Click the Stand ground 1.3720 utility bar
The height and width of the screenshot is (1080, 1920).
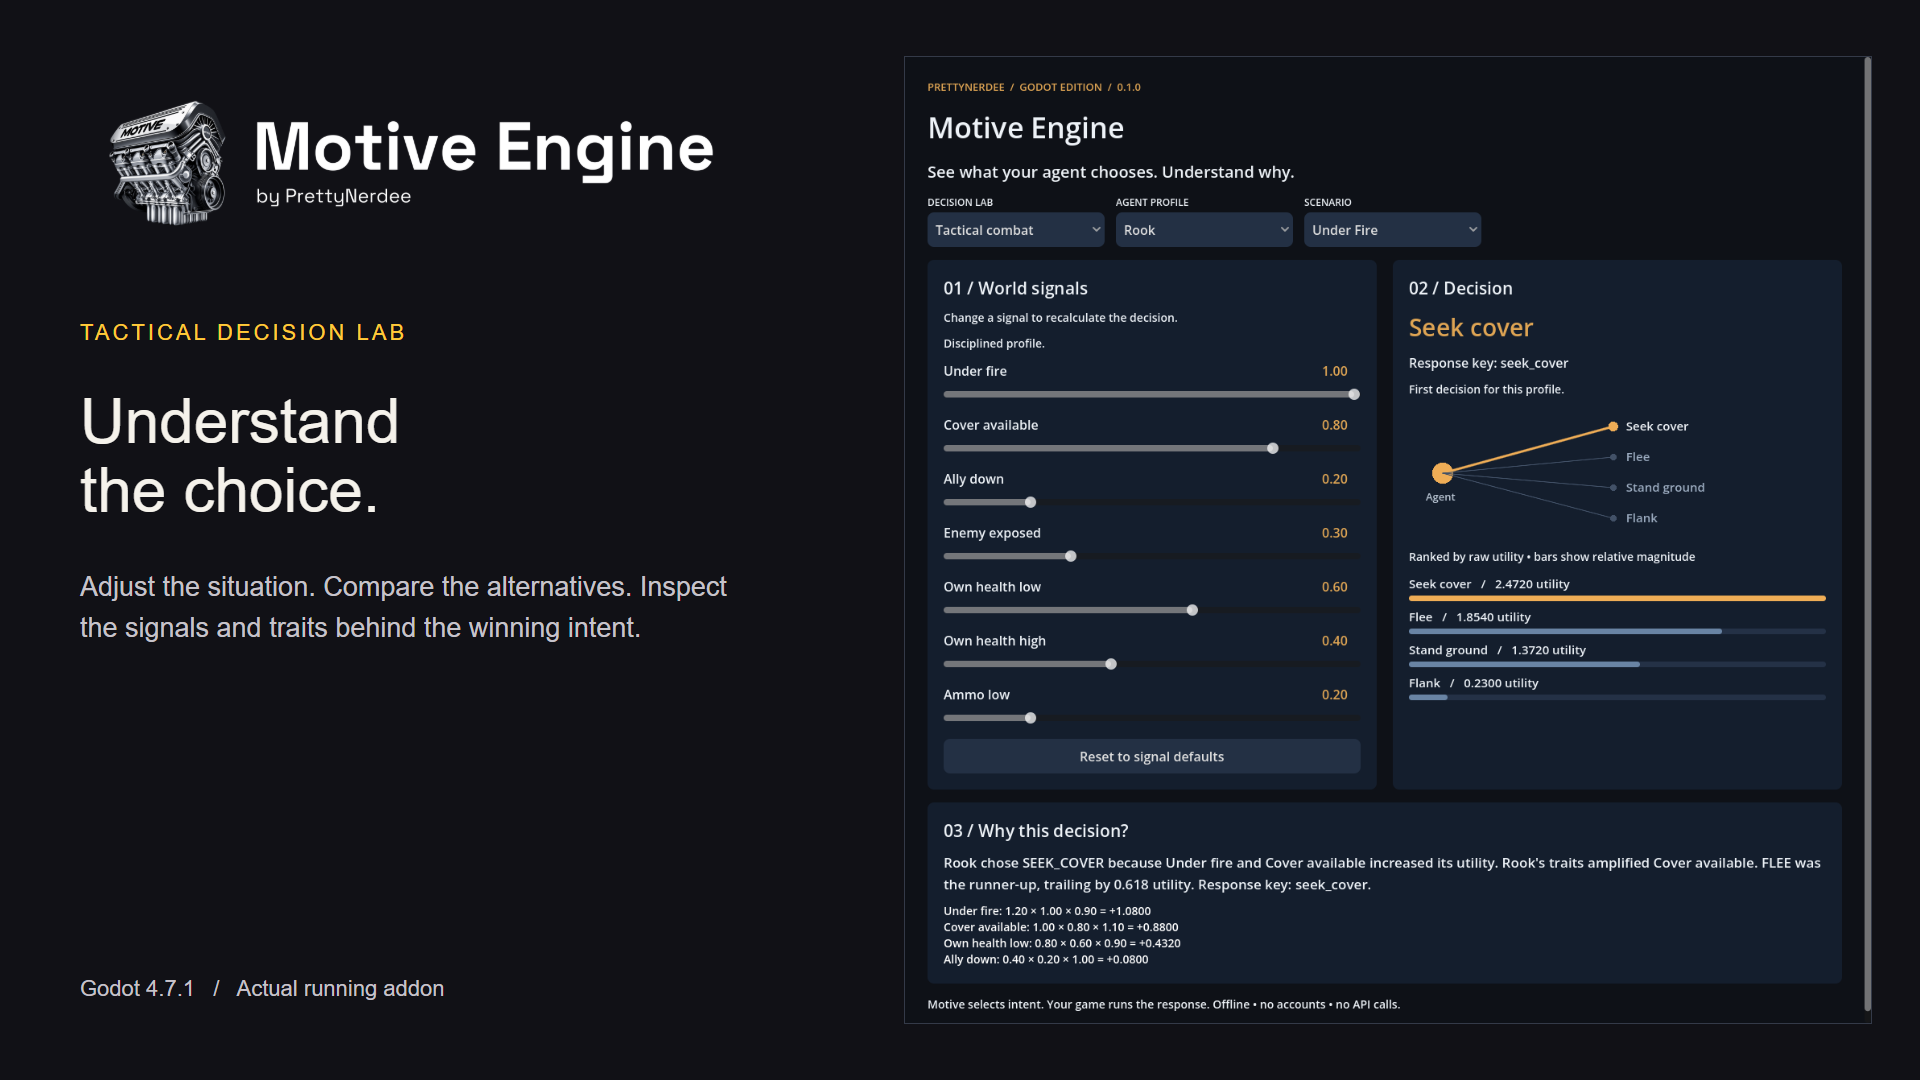point(1617,665)
